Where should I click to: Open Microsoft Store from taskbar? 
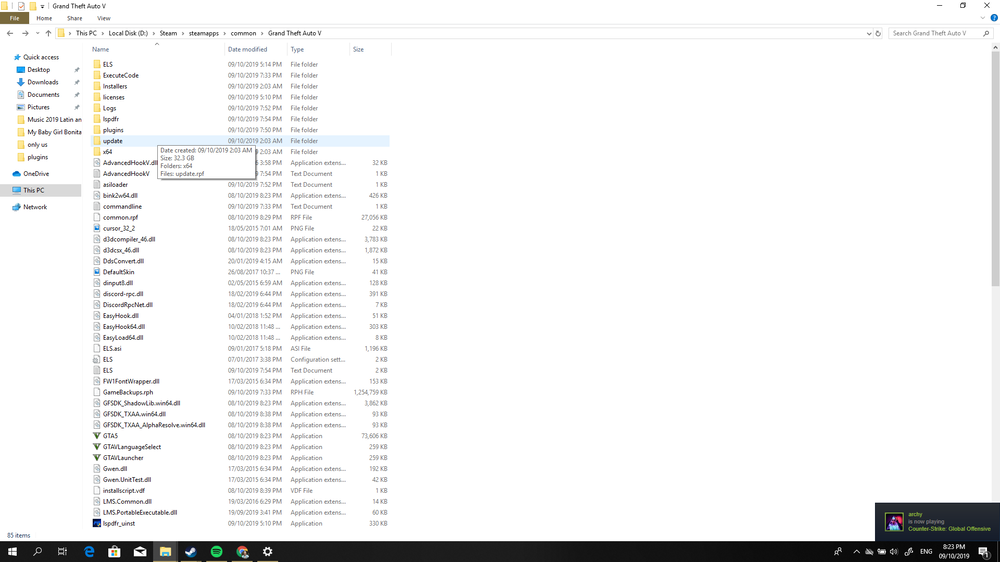pos(114,552)
